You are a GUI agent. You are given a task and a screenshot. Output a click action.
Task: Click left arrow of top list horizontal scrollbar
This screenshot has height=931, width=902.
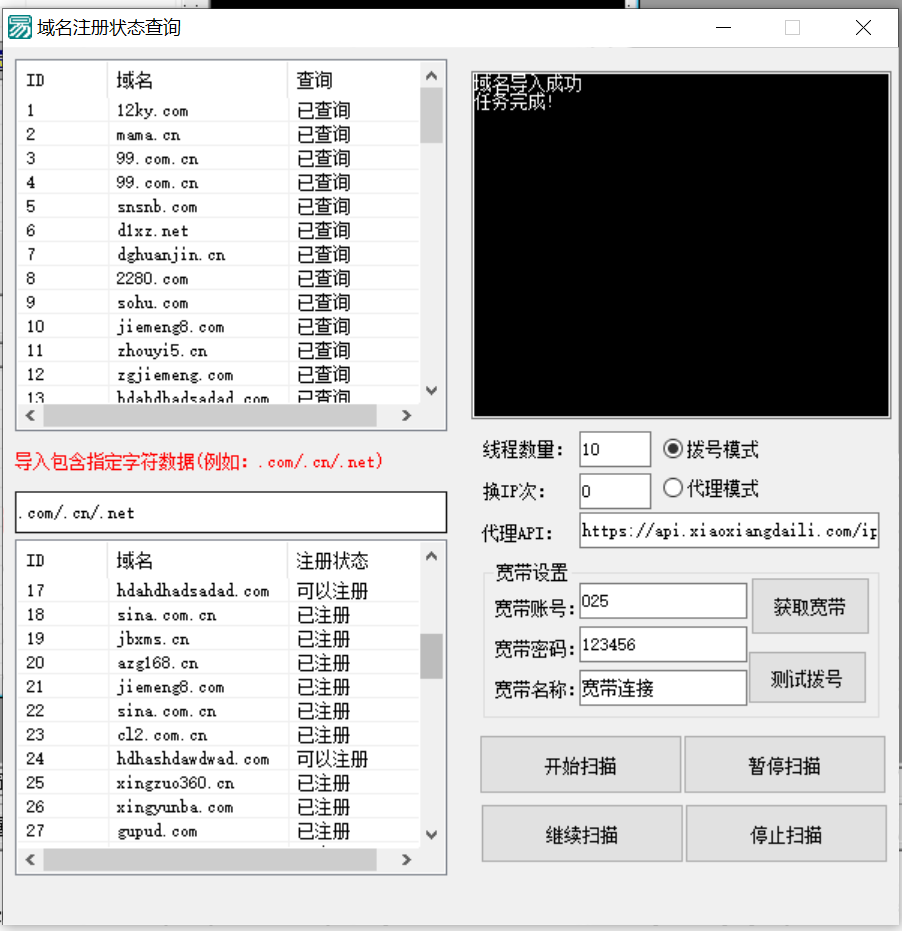[30, 416]
